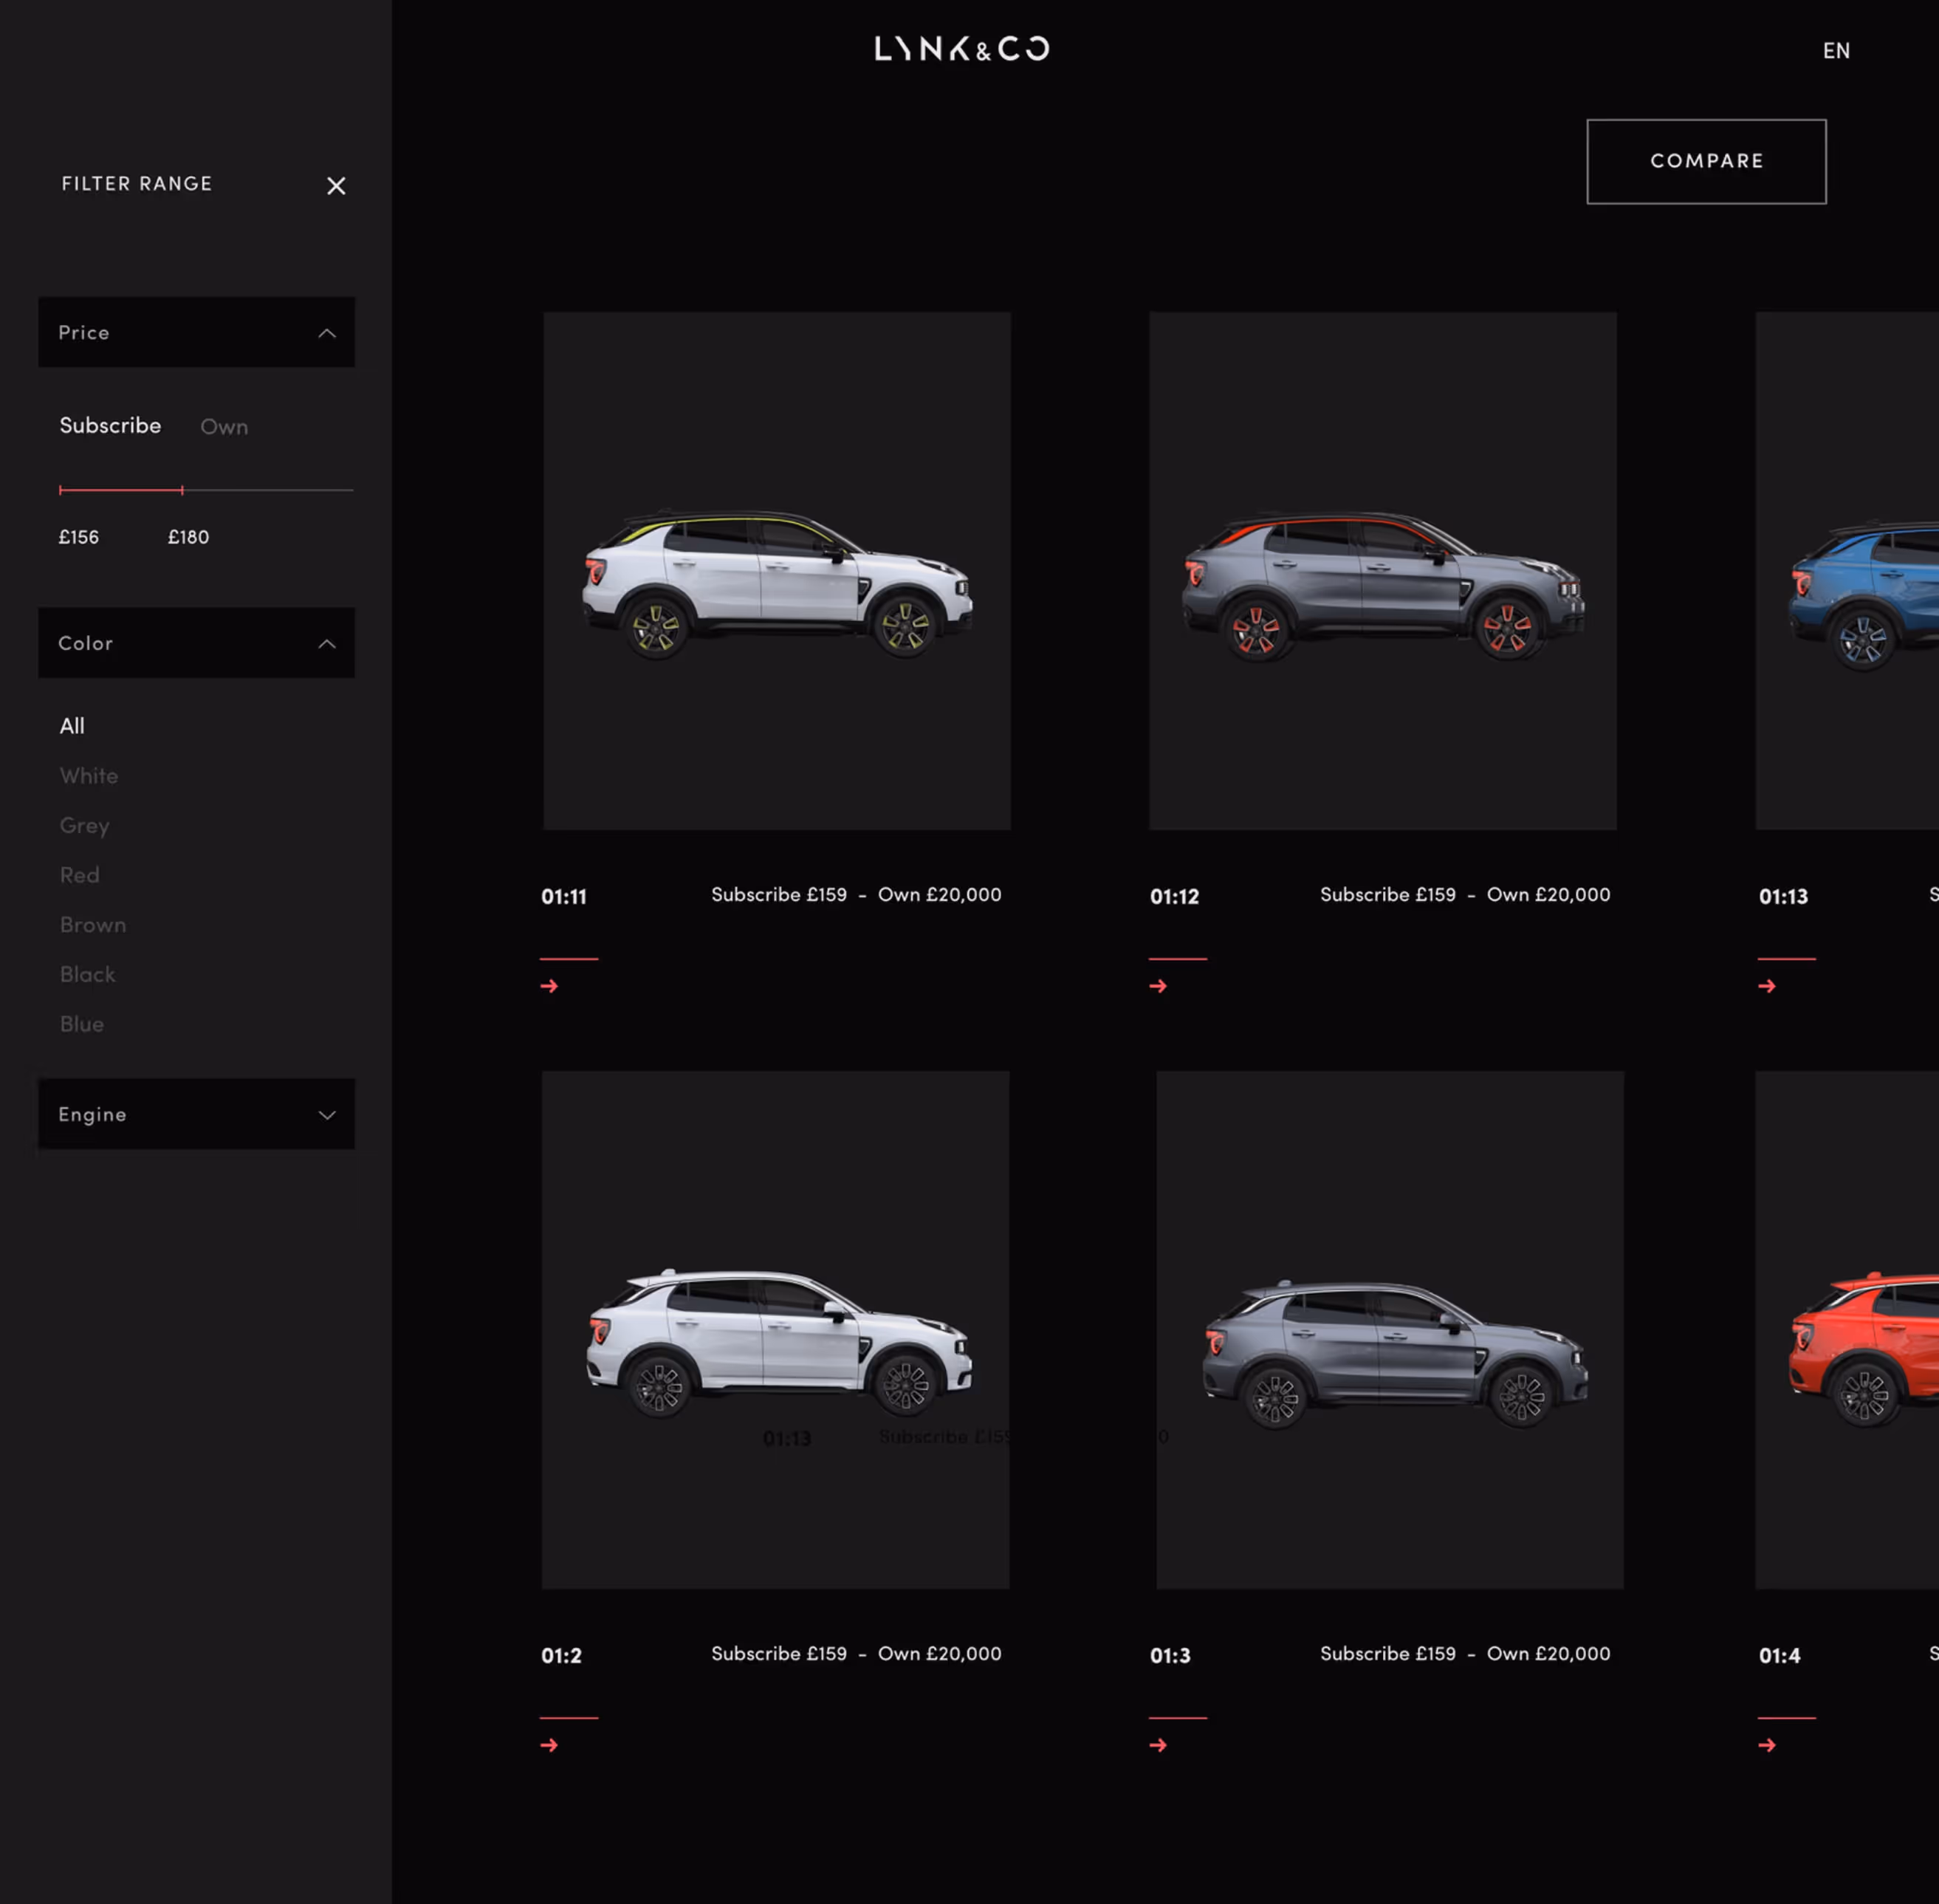
Task: Click the red arrow under model 01:4
Action: coord(1767,1745)
